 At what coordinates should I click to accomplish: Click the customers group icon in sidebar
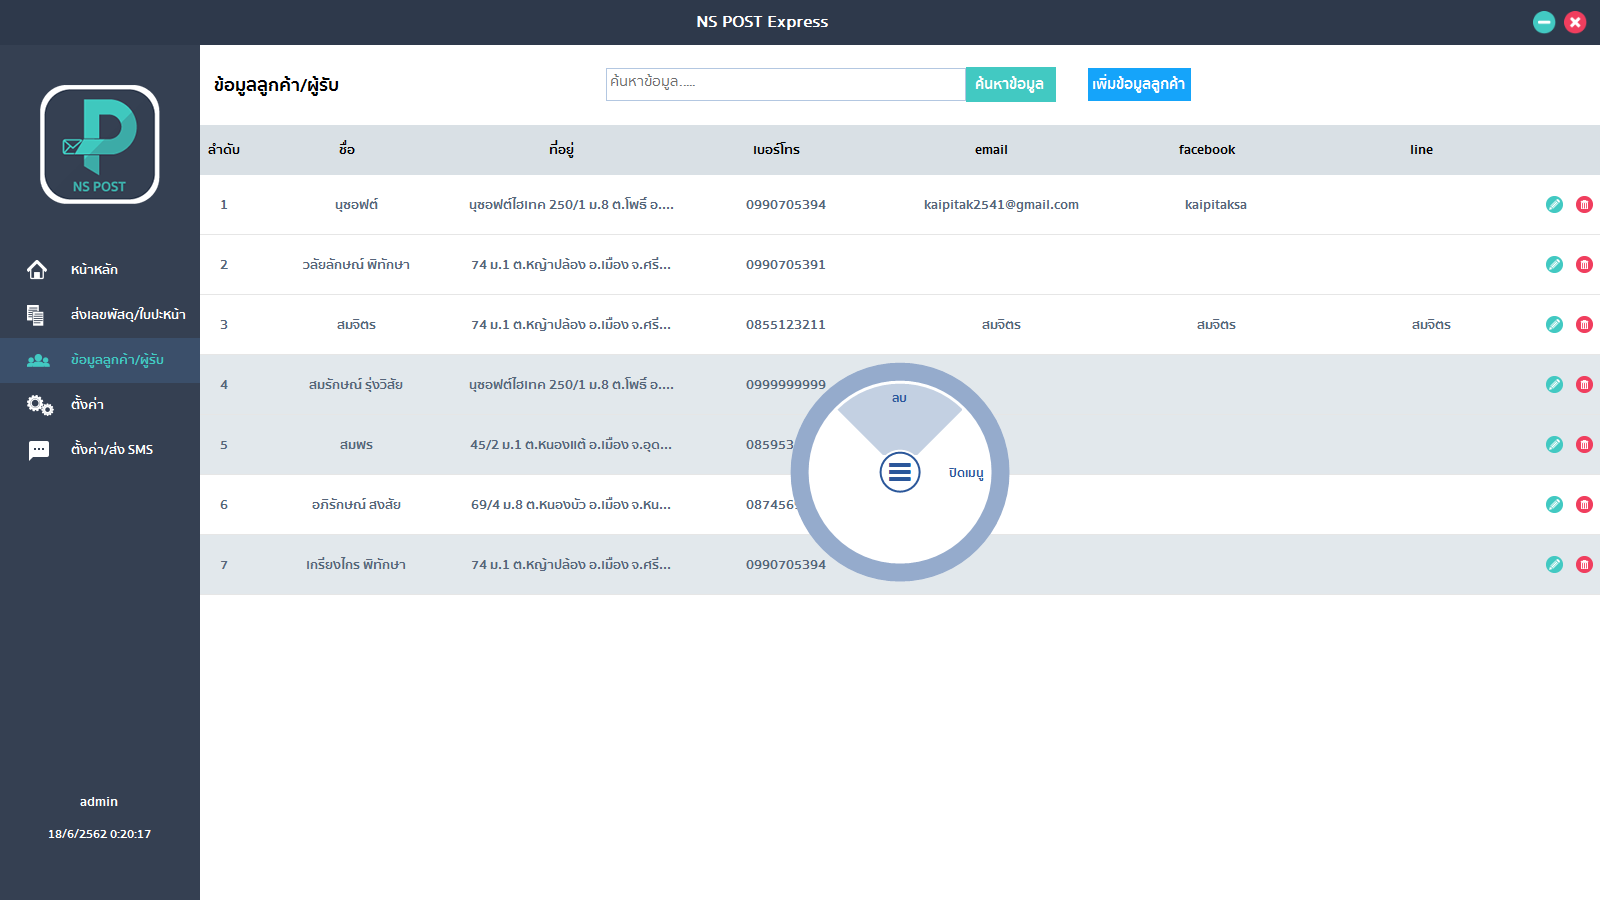38,360
